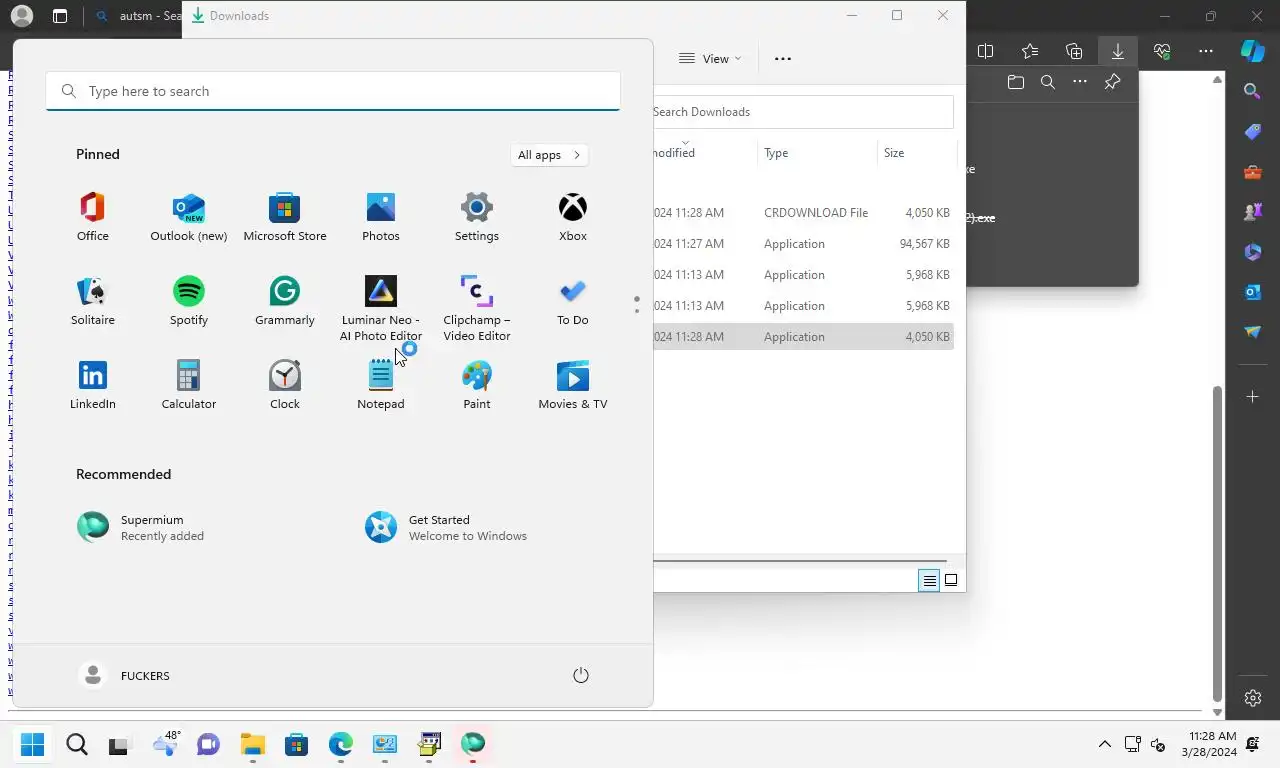This screenshot has height=768, width=1280.
Task: Start the Solitaire game
Action: tap(93, 301)
